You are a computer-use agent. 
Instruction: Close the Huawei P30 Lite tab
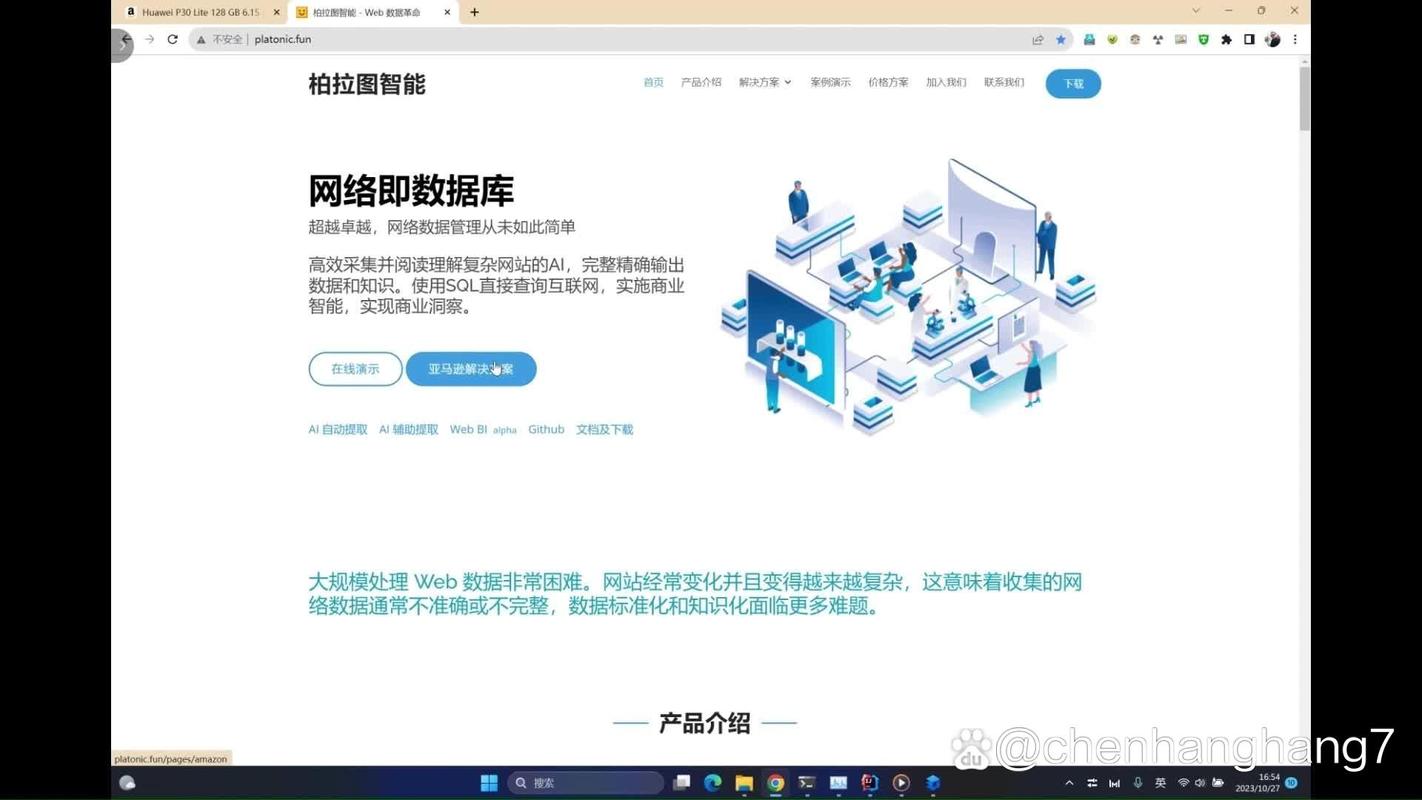277,12
